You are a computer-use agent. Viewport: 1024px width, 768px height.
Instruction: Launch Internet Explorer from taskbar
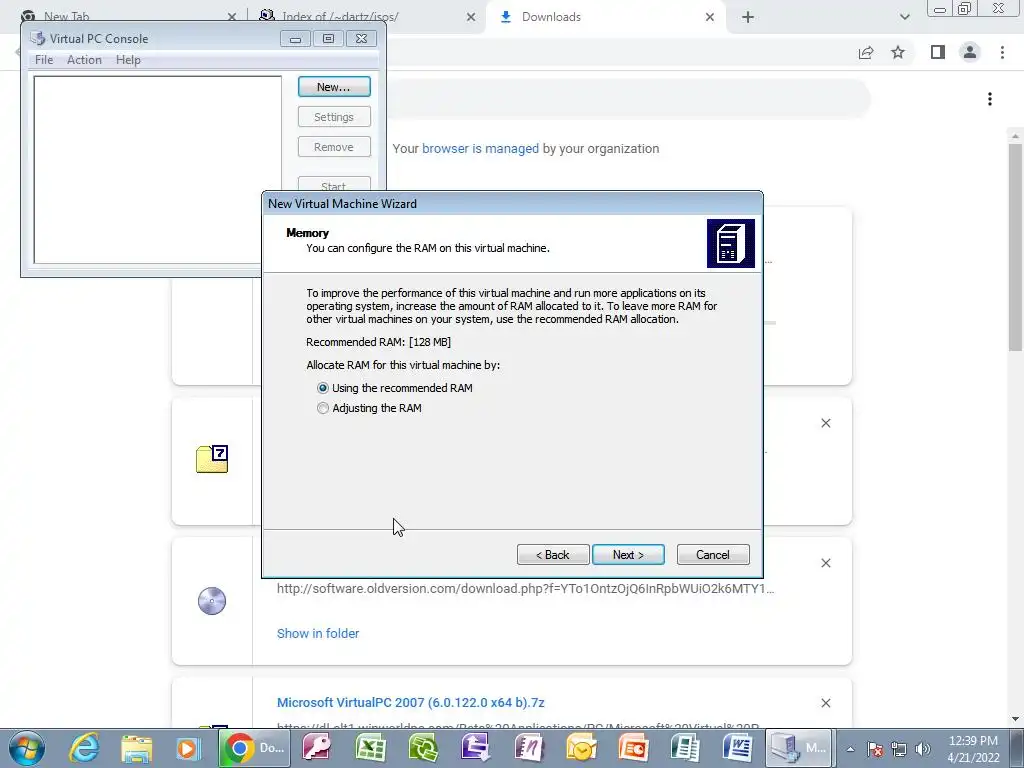pyautogui.click(x=84, y=748)
